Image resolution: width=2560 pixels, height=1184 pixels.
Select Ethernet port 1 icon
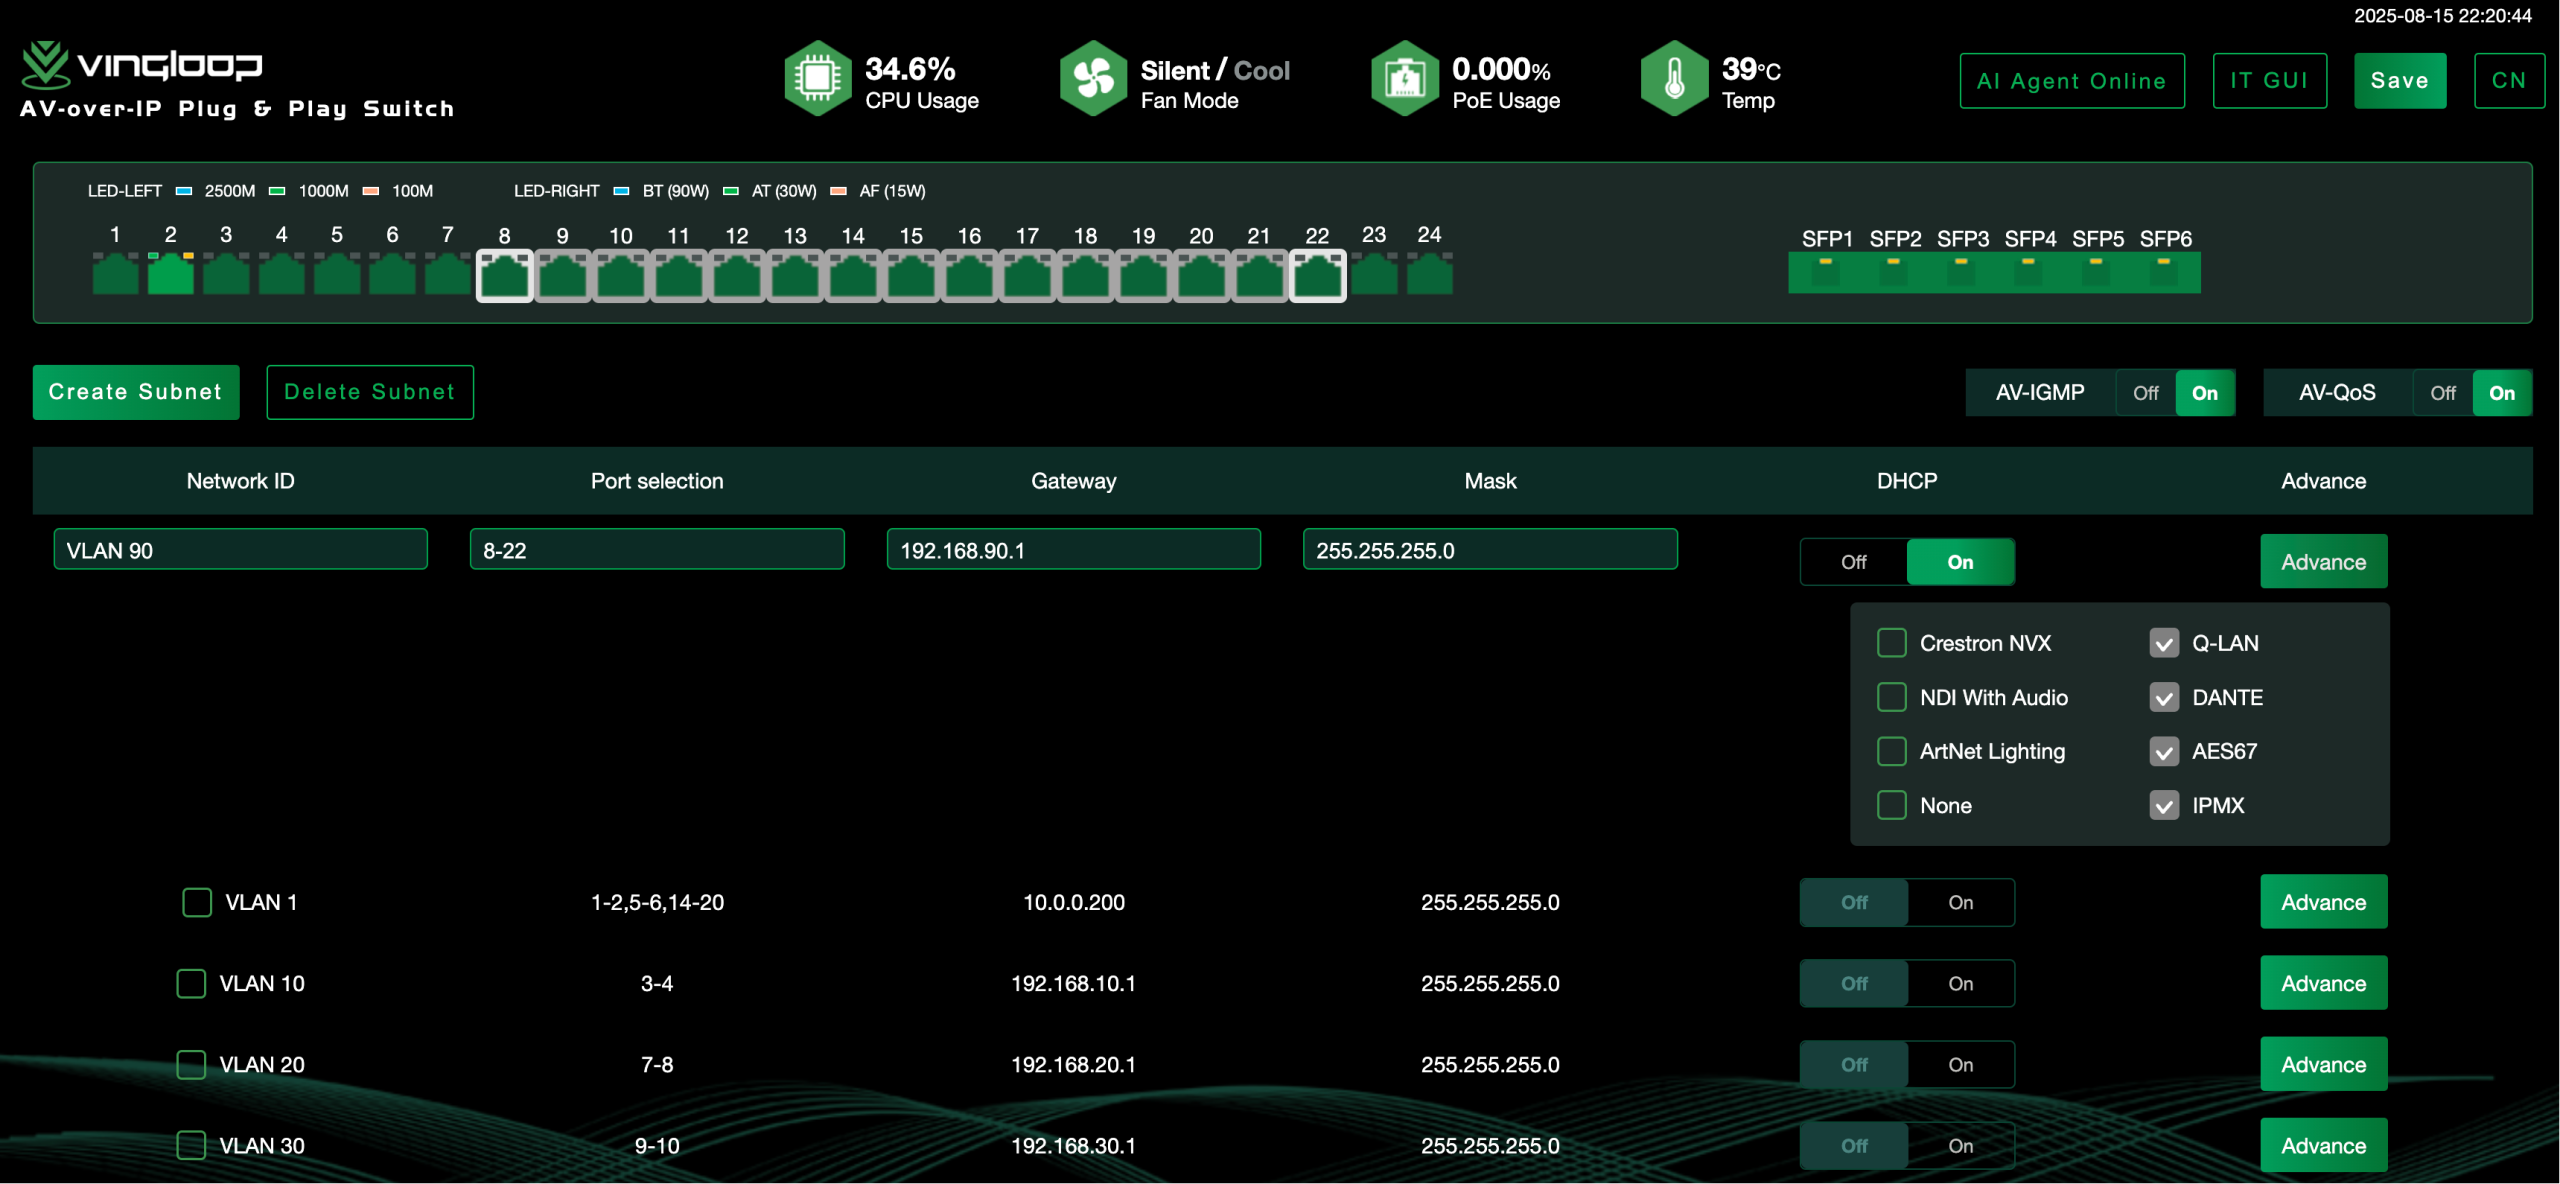pyautogui.click(x=115, y=273)
